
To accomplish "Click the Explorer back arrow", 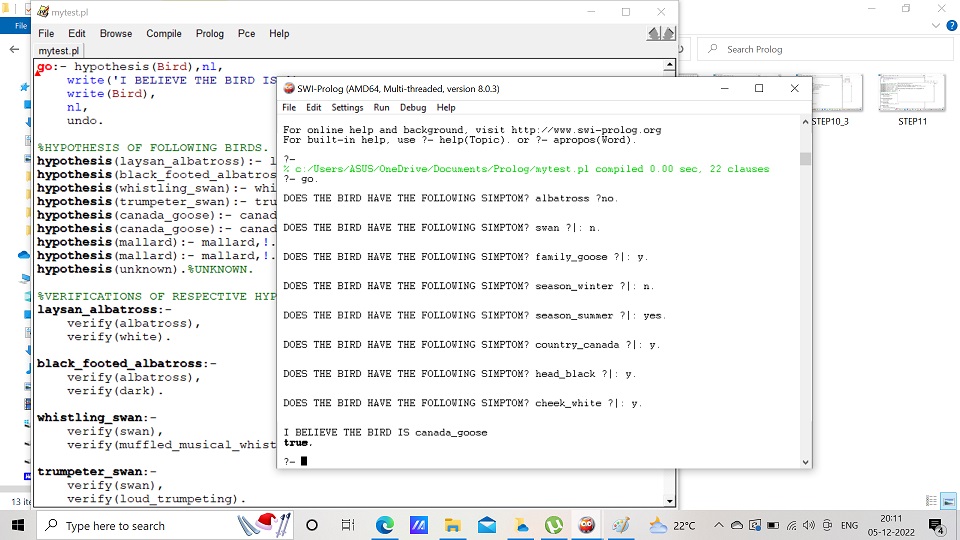I will tap(14, 50).
